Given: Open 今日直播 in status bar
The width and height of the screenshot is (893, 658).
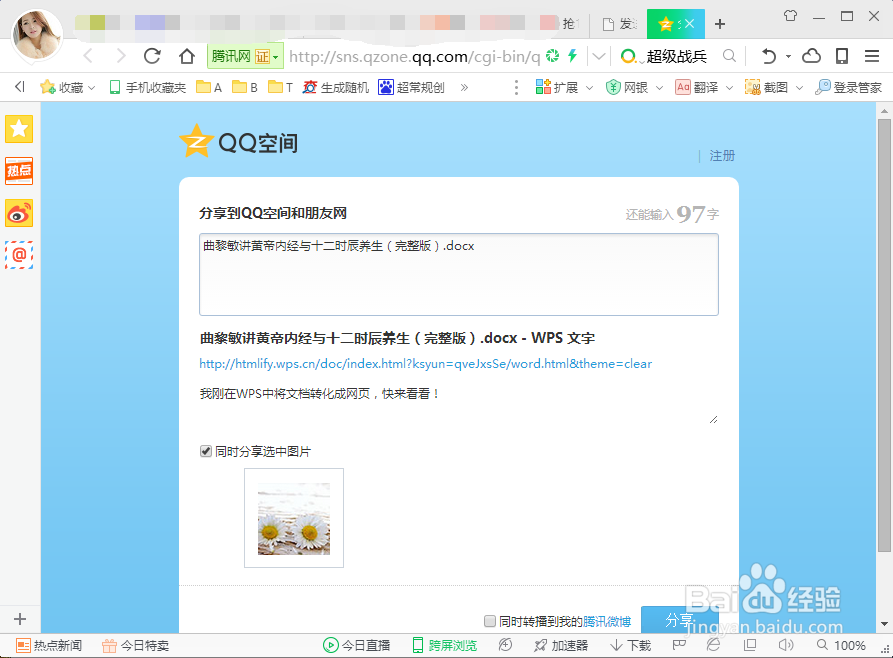Looking at the screenshot, I should click(x=357, y=645).
